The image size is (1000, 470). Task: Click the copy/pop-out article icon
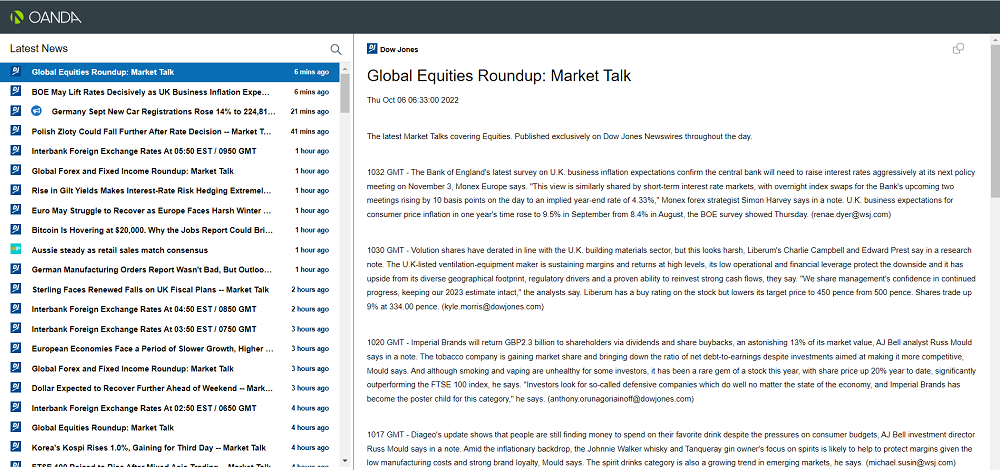point(958,49)
